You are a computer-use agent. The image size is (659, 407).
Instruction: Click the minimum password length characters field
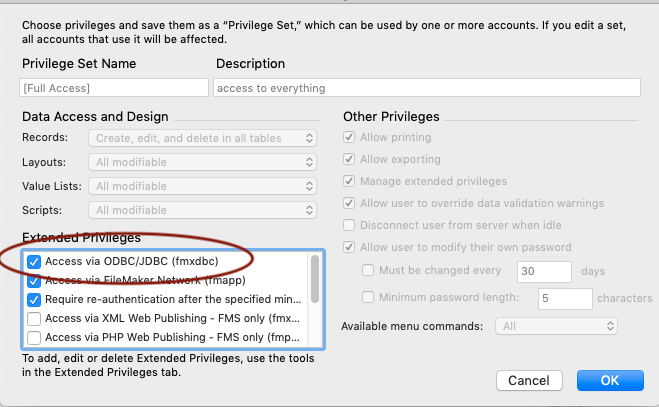[x=565, y=299]
